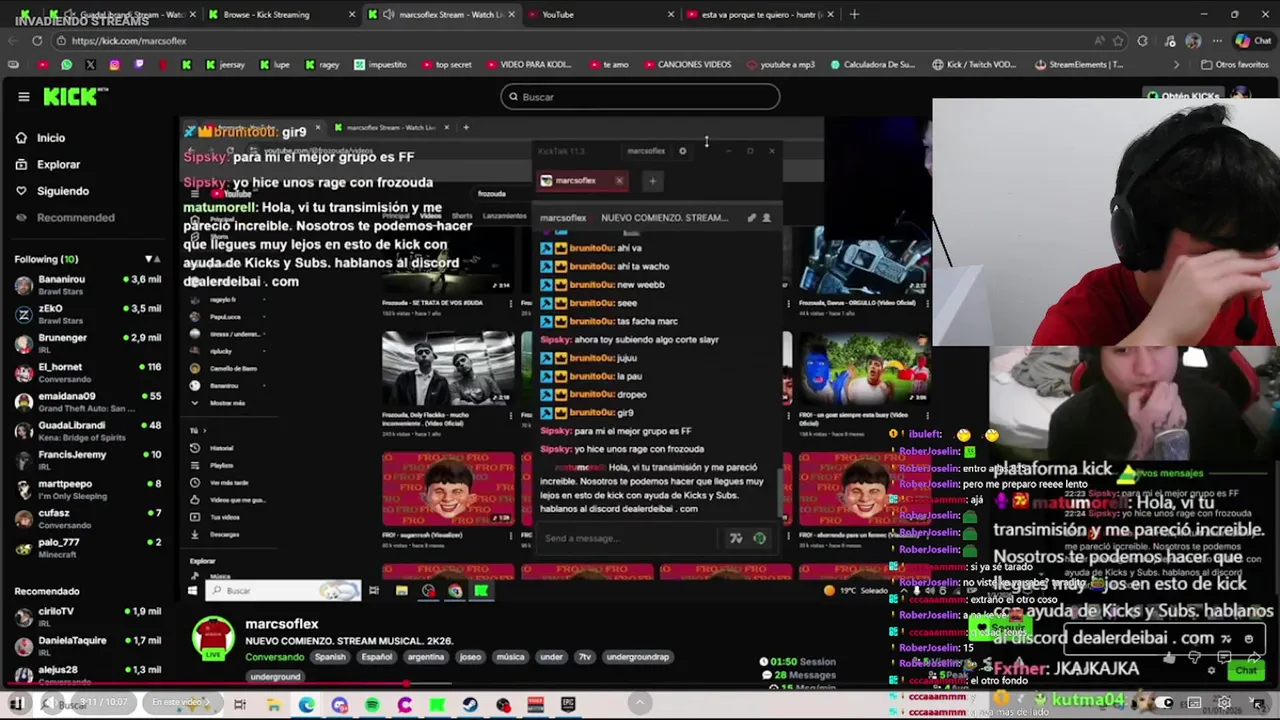
Task: Click the 'argentina' stream tag
Action: [425, 657]
